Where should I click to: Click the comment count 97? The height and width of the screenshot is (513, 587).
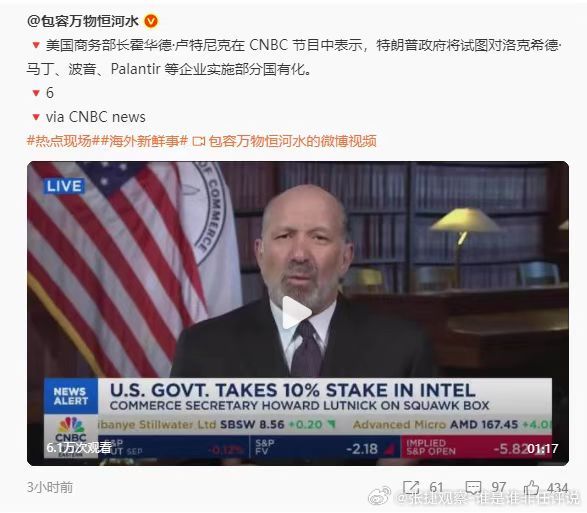pos(499,487)
